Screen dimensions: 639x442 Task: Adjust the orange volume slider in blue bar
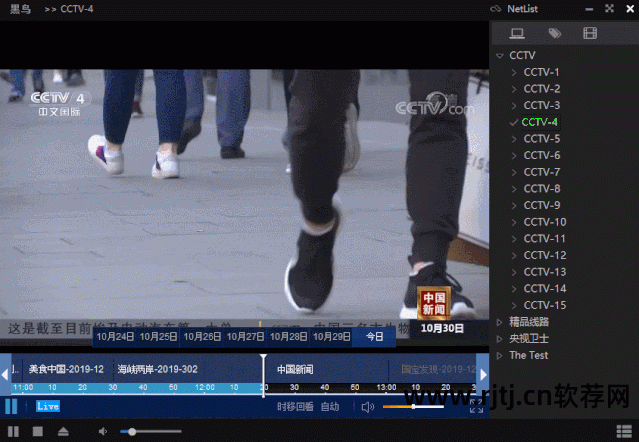[x=413, y=407]
